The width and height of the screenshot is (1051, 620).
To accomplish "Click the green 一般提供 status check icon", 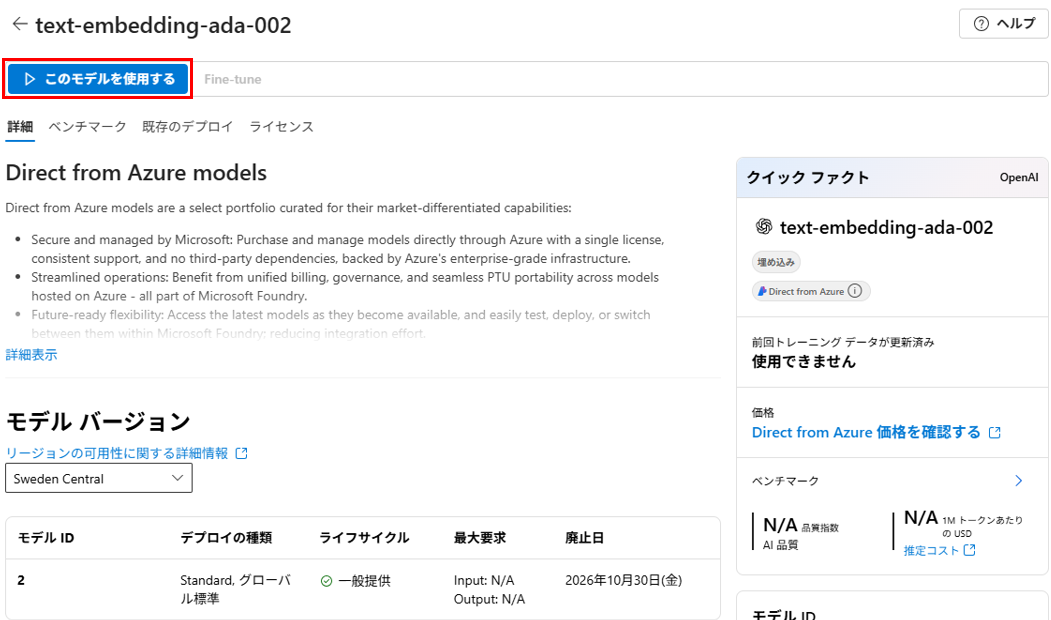I will 326,581.
